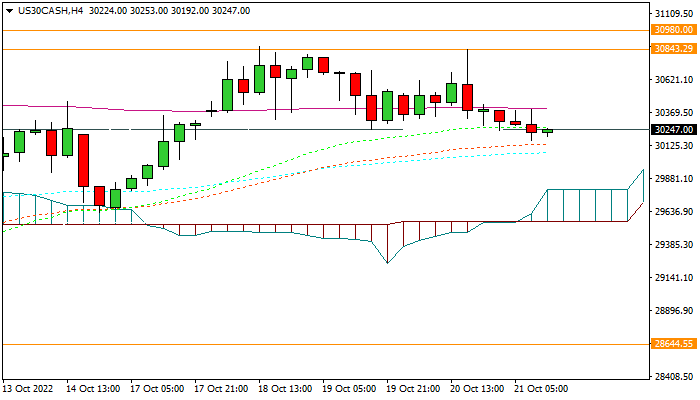Select the orange horizontal line near 28644.55
700x400 pixels.
tap(300, 343)
